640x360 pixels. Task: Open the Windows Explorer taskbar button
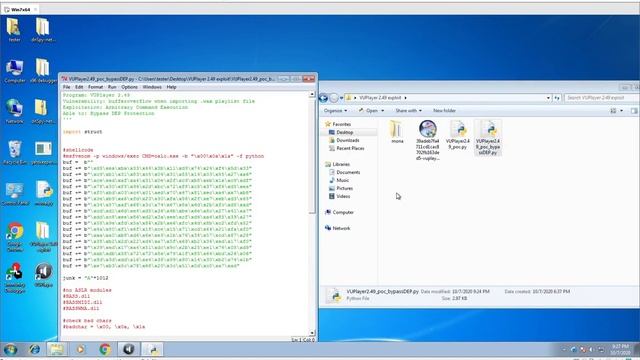(57, 349)
